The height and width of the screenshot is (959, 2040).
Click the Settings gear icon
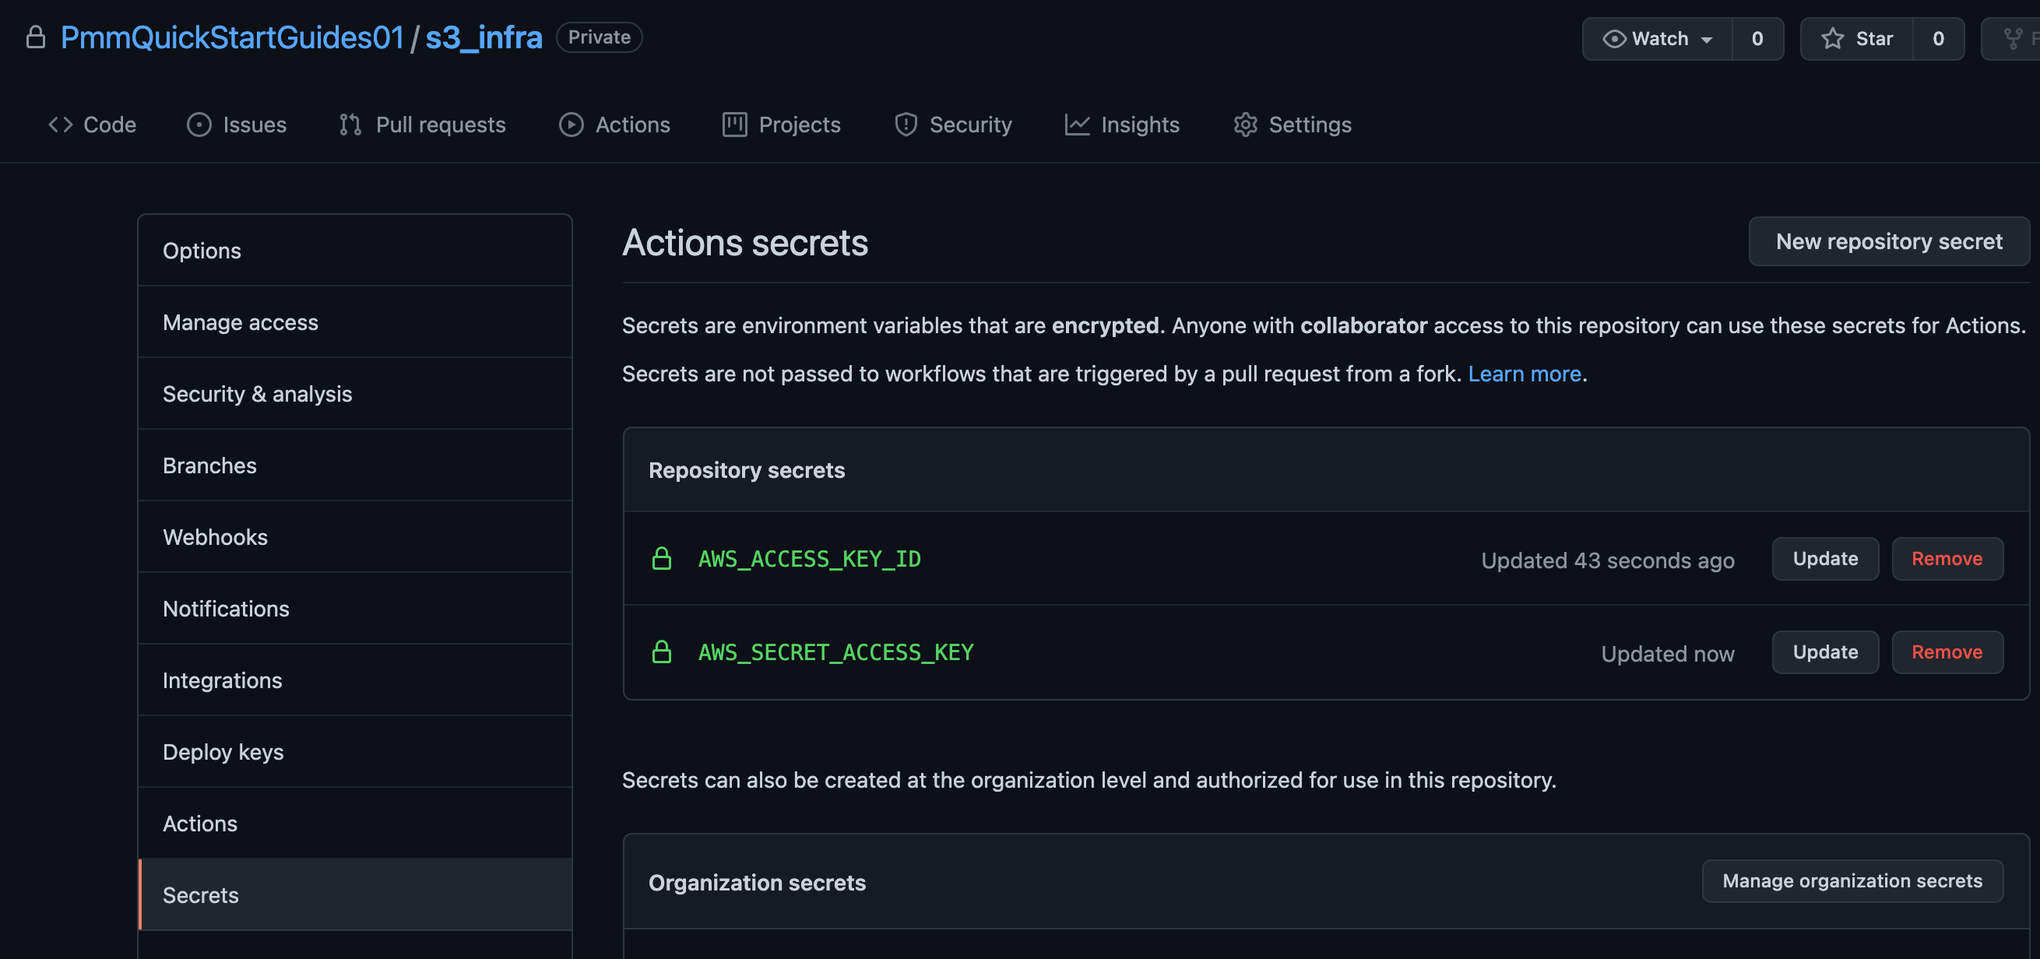pyautogui.click(x=1245, y=125)
